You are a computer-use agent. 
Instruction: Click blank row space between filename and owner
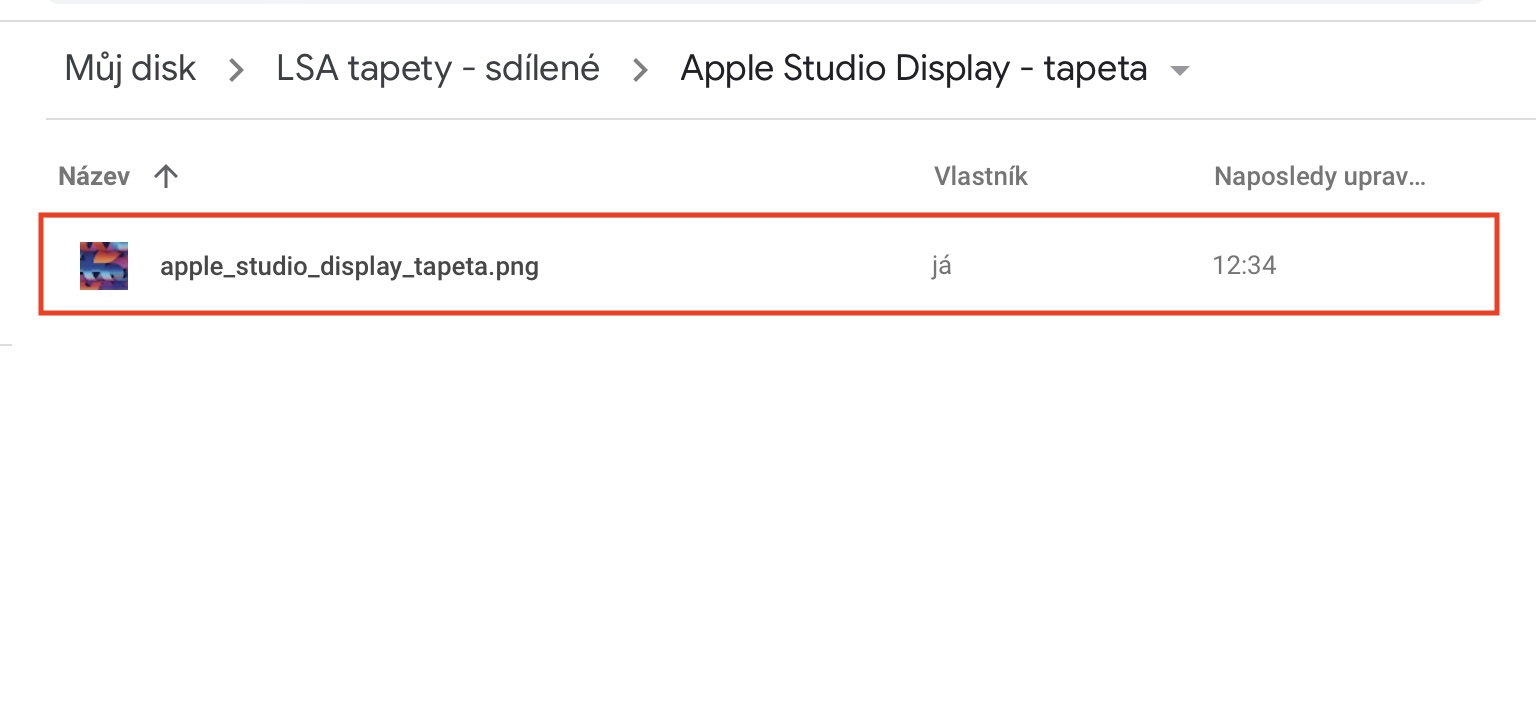pos(730,267)
